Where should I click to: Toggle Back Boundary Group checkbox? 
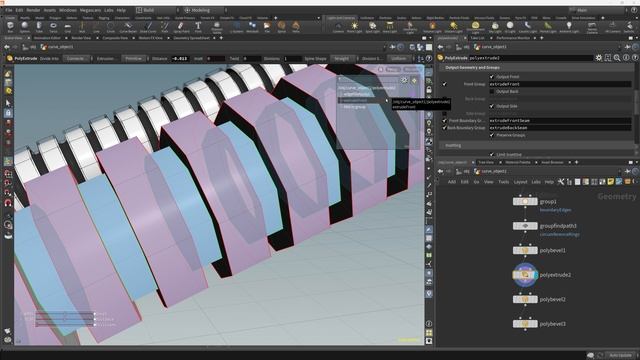coord(444,128)
